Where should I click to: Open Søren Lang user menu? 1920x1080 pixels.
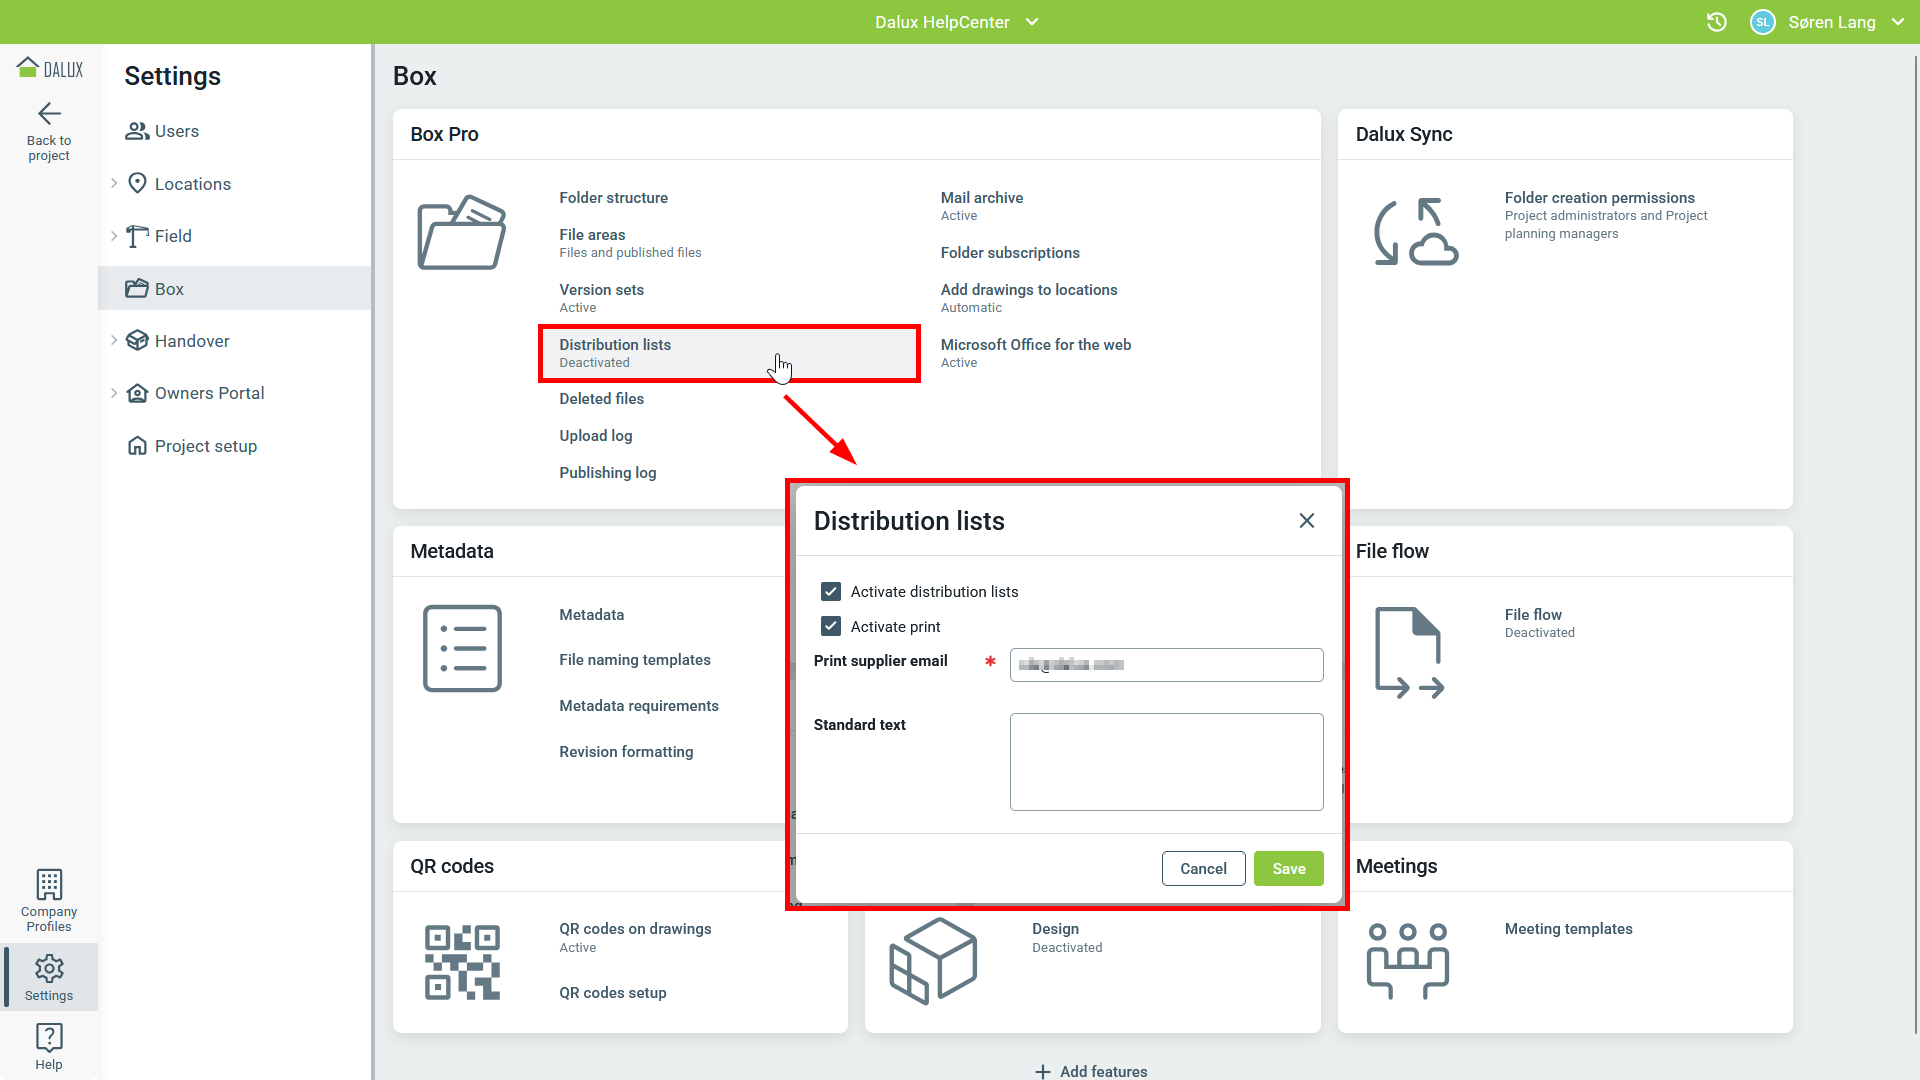tap(1830, 22)
